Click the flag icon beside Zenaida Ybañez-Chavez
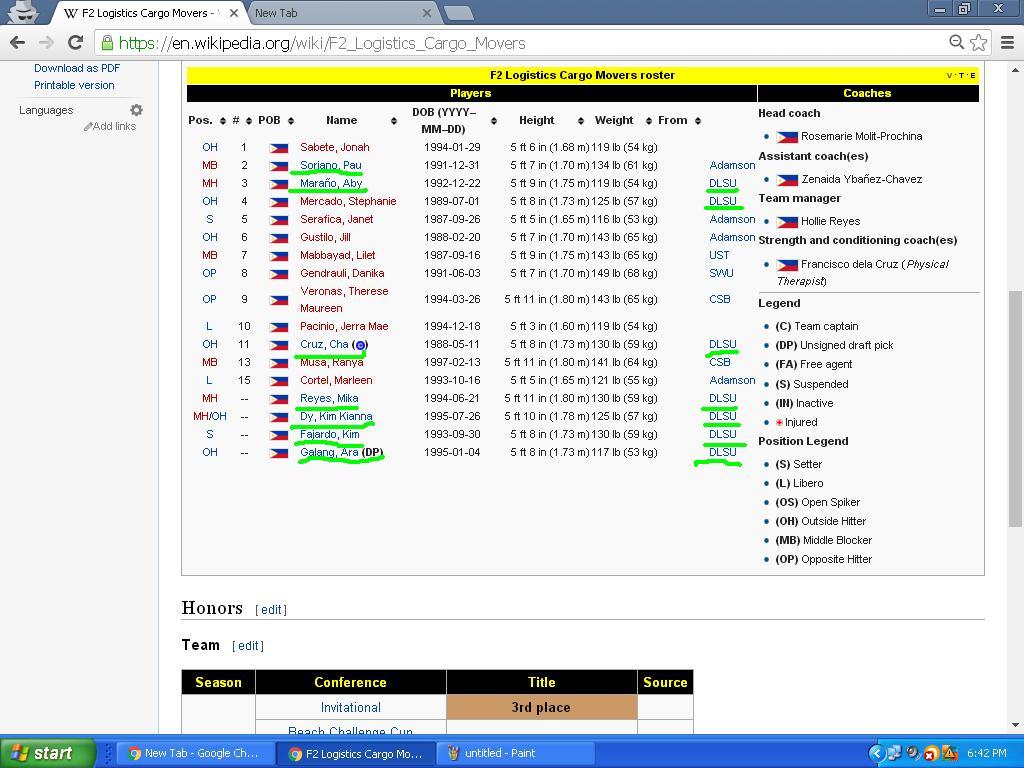Image resolution: width=1024 pixels, height=768 pixels. (787, 180)
